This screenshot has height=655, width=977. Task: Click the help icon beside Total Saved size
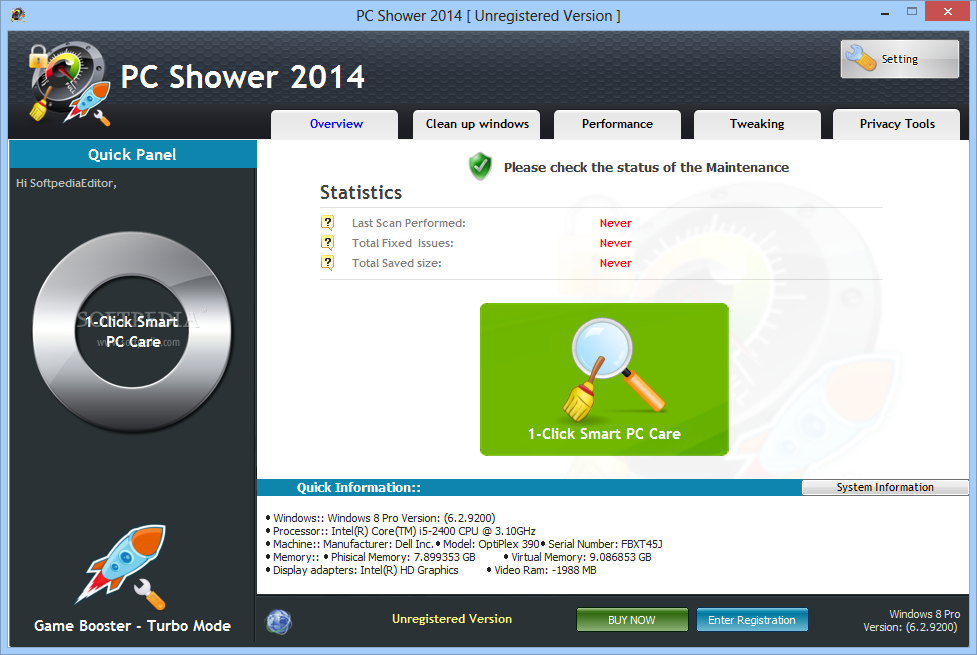point(327,262)
